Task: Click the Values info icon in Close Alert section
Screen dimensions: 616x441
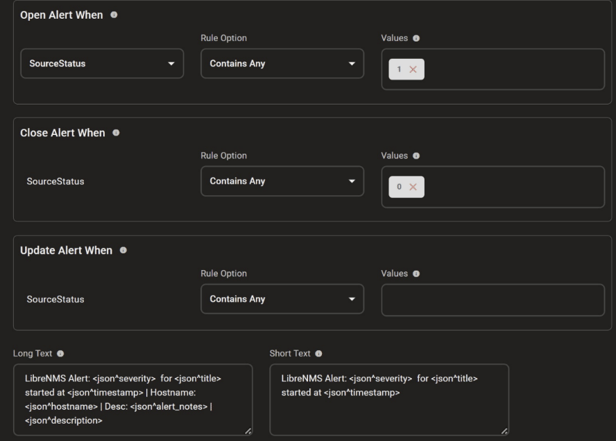Action: tap(416, 156)
